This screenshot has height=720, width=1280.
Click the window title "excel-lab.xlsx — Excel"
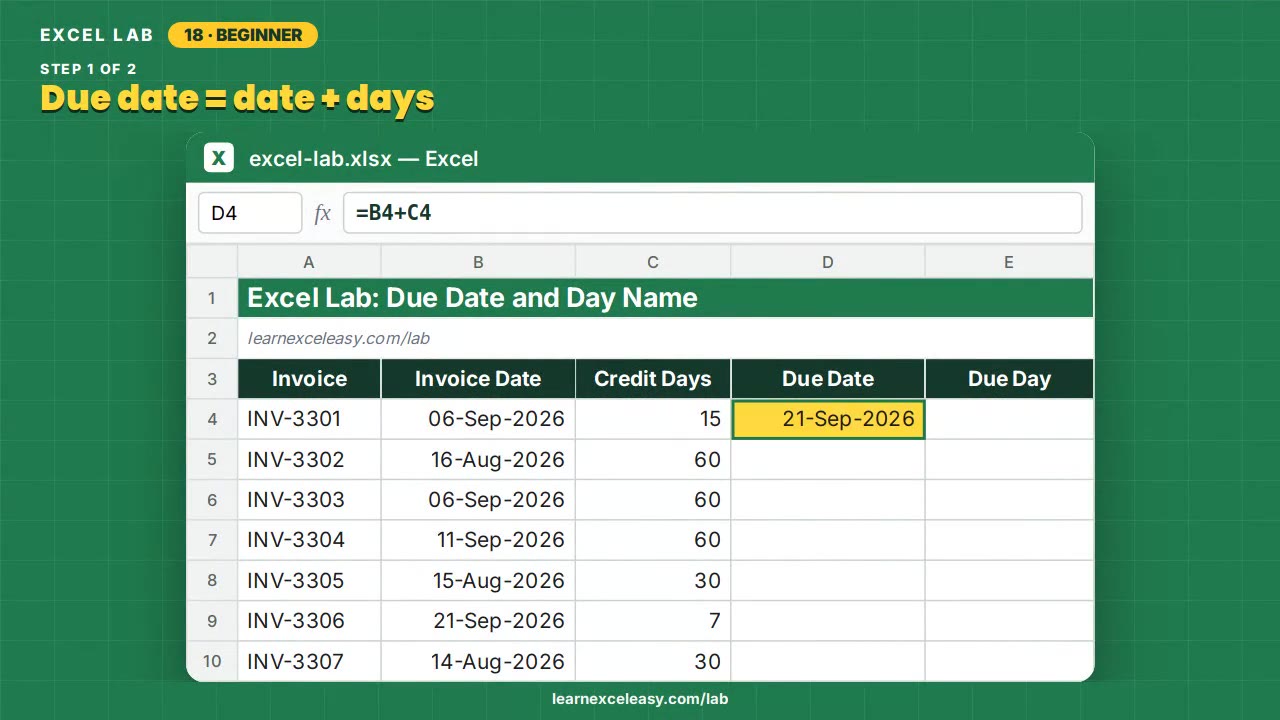(x=364, y=158)
